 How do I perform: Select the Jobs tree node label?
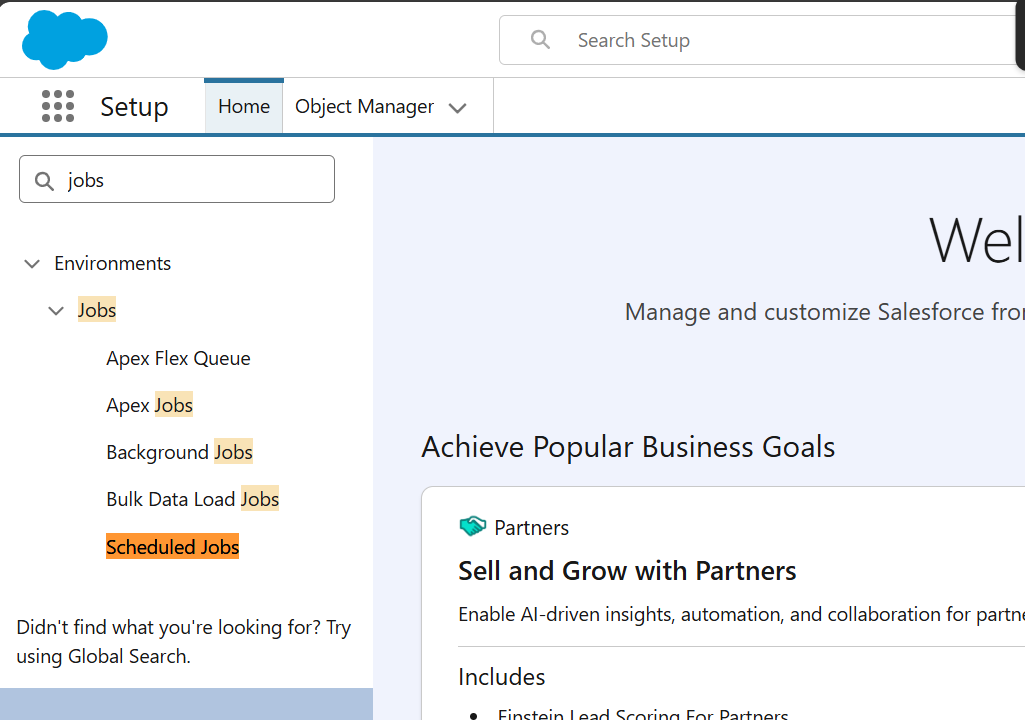coord(97,311)
